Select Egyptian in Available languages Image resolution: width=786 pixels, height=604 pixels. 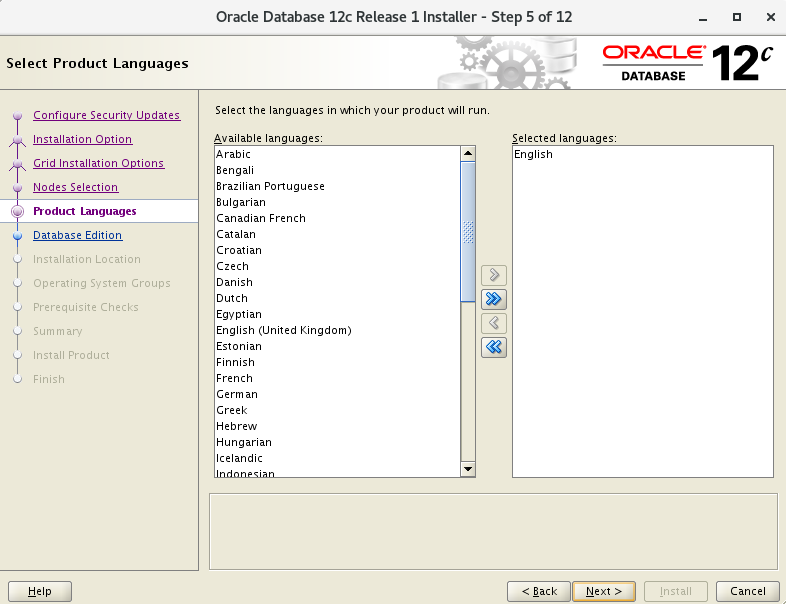click(337, 314)
